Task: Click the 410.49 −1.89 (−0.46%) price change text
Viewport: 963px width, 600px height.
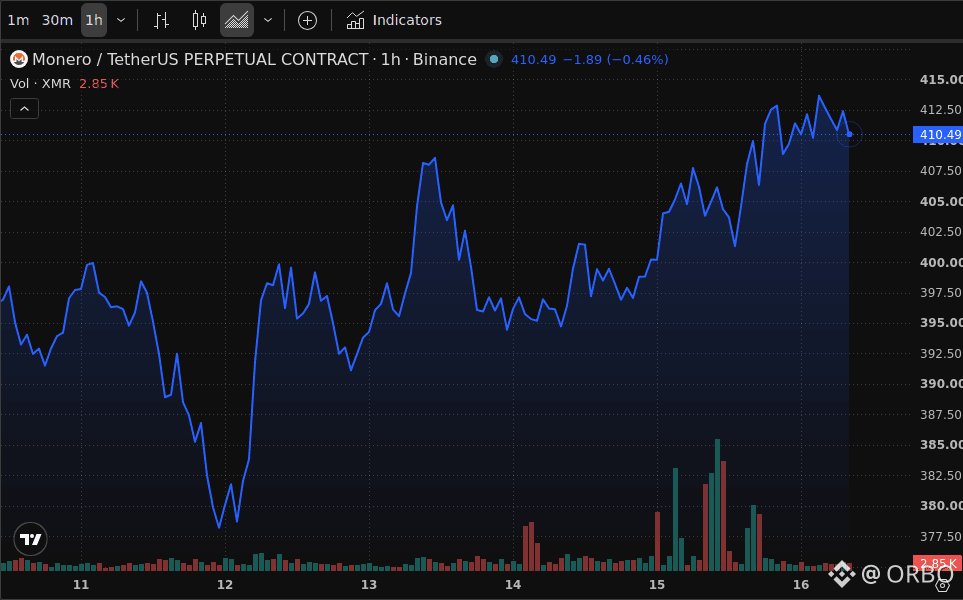Action: 590,60
